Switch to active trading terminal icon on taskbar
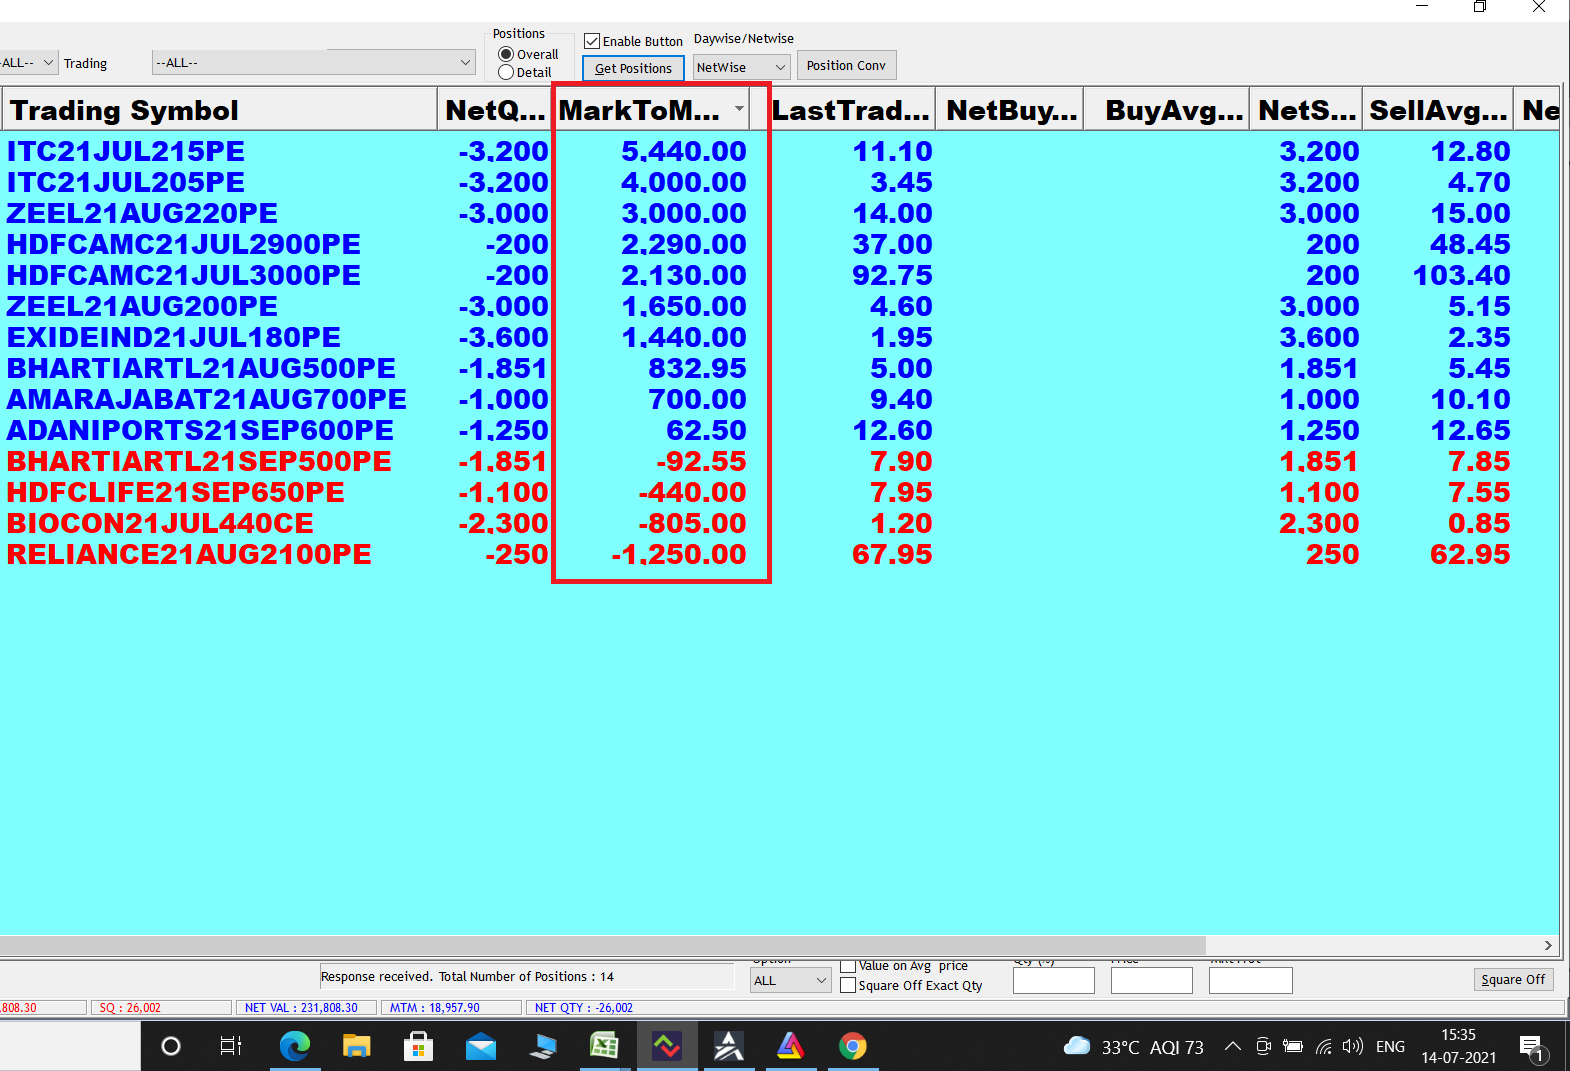The width and height of the screenshot is (1570, 1071). (x=666, y=1046)
